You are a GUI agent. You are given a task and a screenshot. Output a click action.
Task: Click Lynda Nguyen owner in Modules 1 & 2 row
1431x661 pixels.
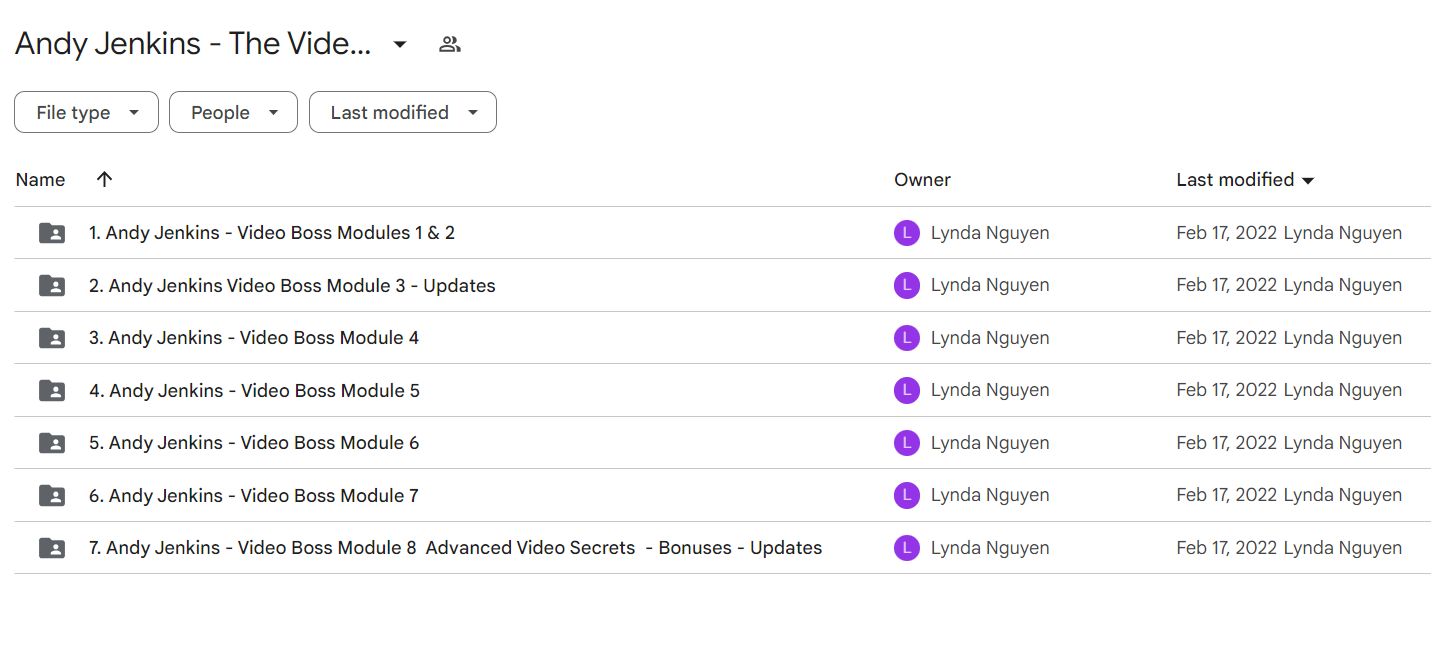(x=990, y=233)
